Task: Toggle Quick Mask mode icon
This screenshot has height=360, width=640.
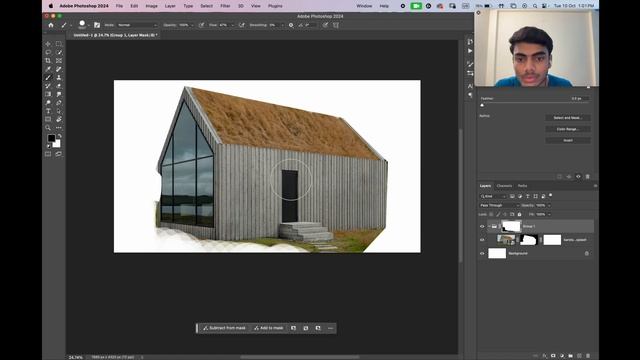Action: [48, 154]
